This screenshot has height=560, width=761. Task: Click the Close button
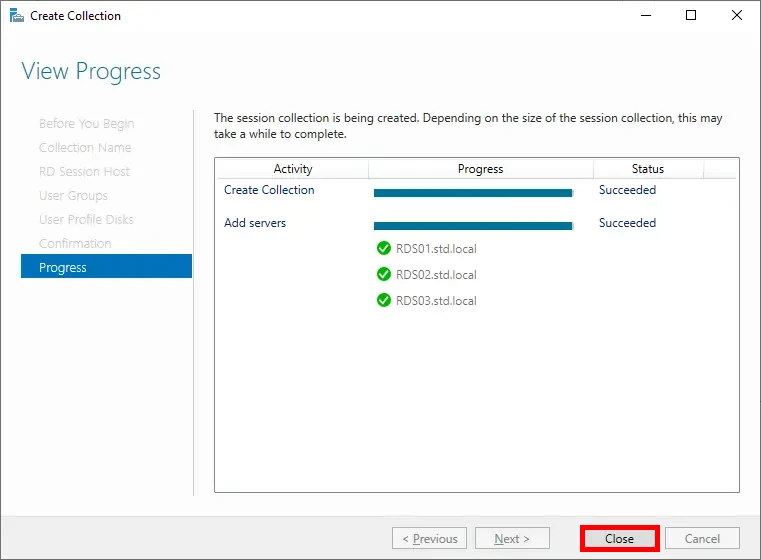click(619, 538)
